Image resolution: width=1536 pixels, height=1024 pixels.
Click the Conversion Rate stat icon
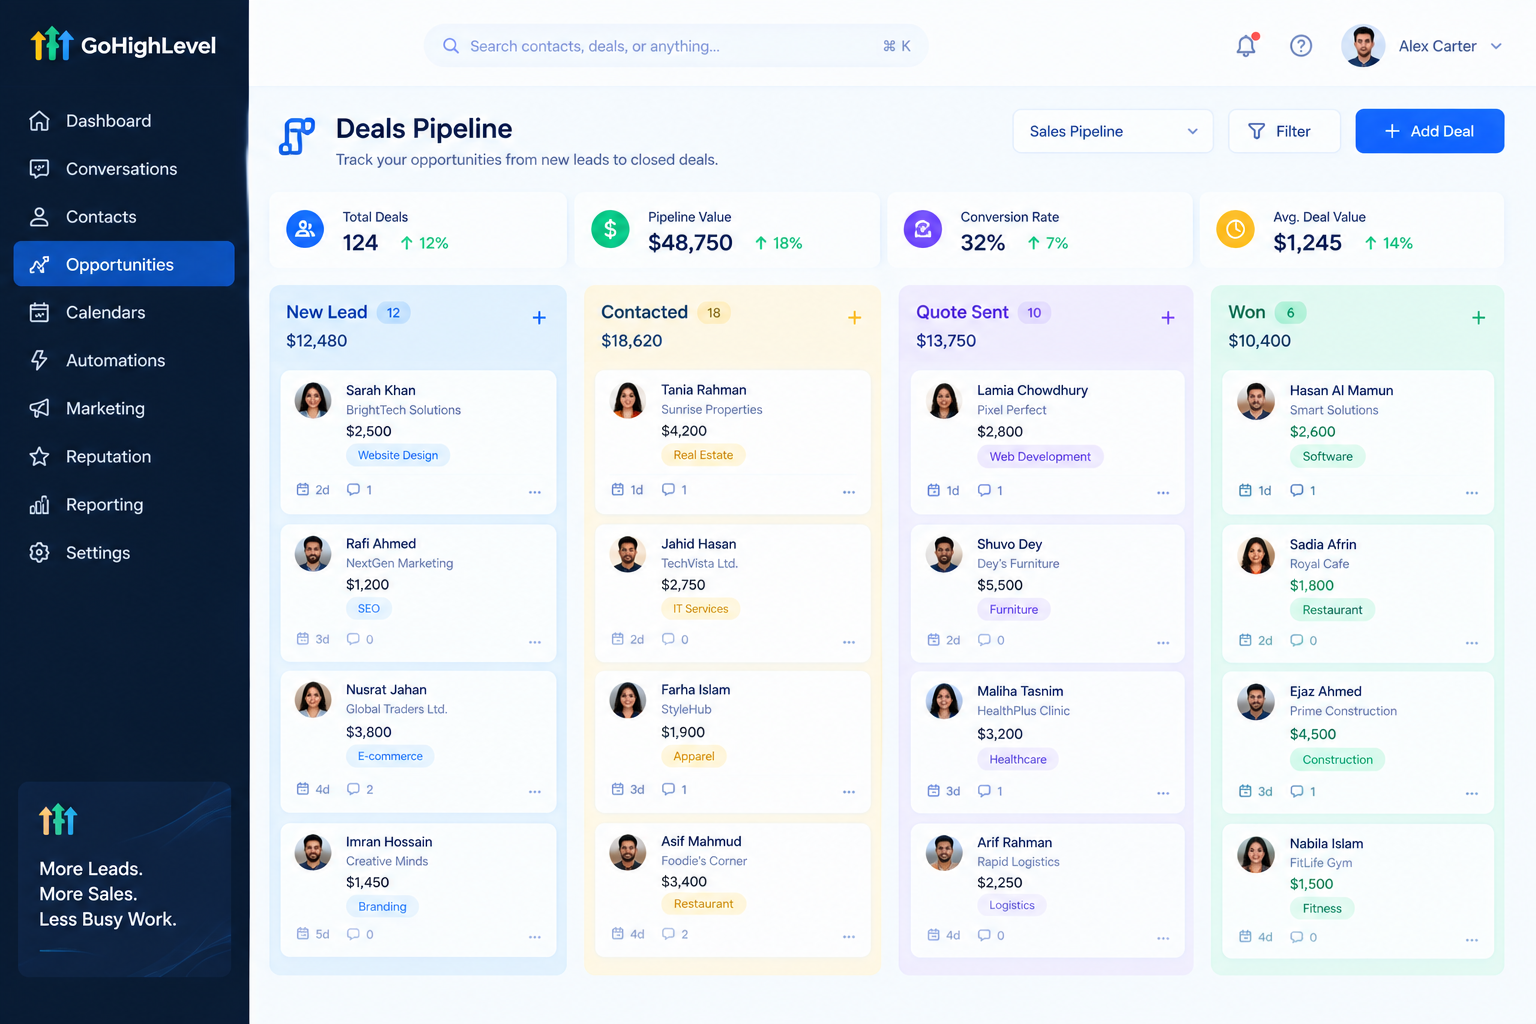pos(923,229)
